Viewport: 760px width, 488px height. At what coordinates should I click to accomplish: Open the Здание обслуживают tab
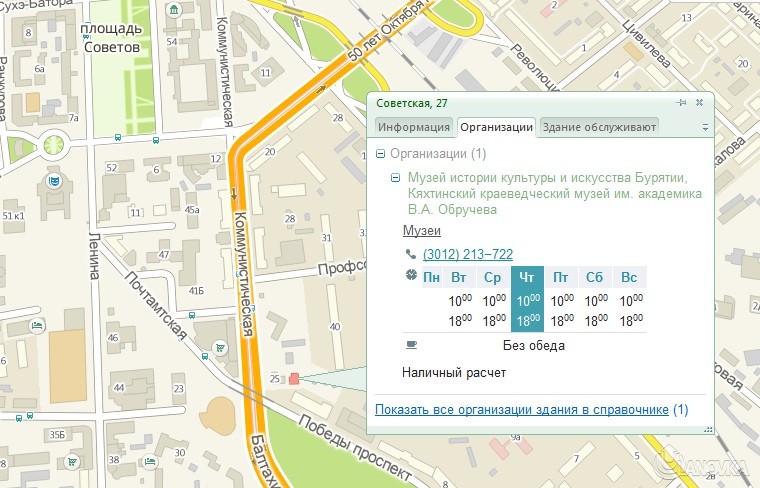[598, 127]
